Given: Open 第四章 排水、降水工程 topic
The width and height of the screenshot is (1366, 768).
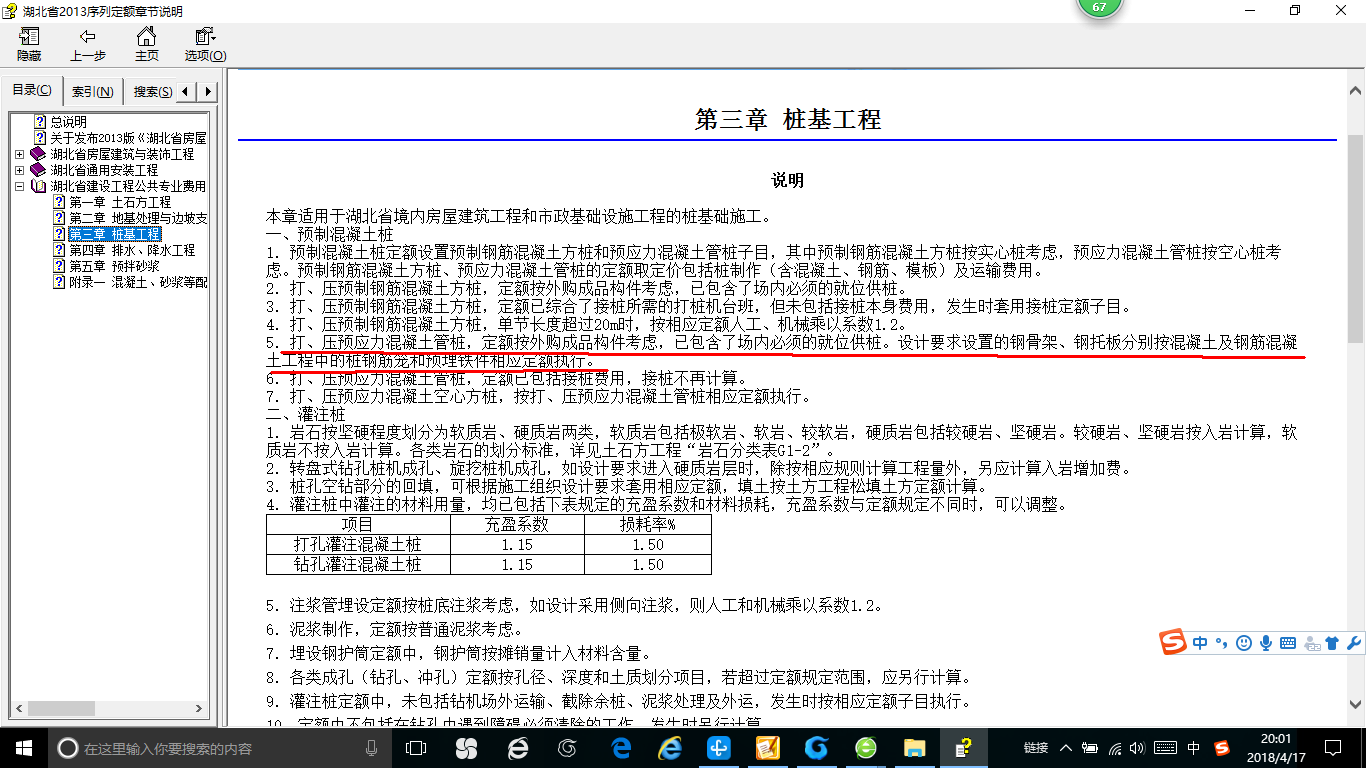Looking at the screenshot, I should (x=132, y=250).
